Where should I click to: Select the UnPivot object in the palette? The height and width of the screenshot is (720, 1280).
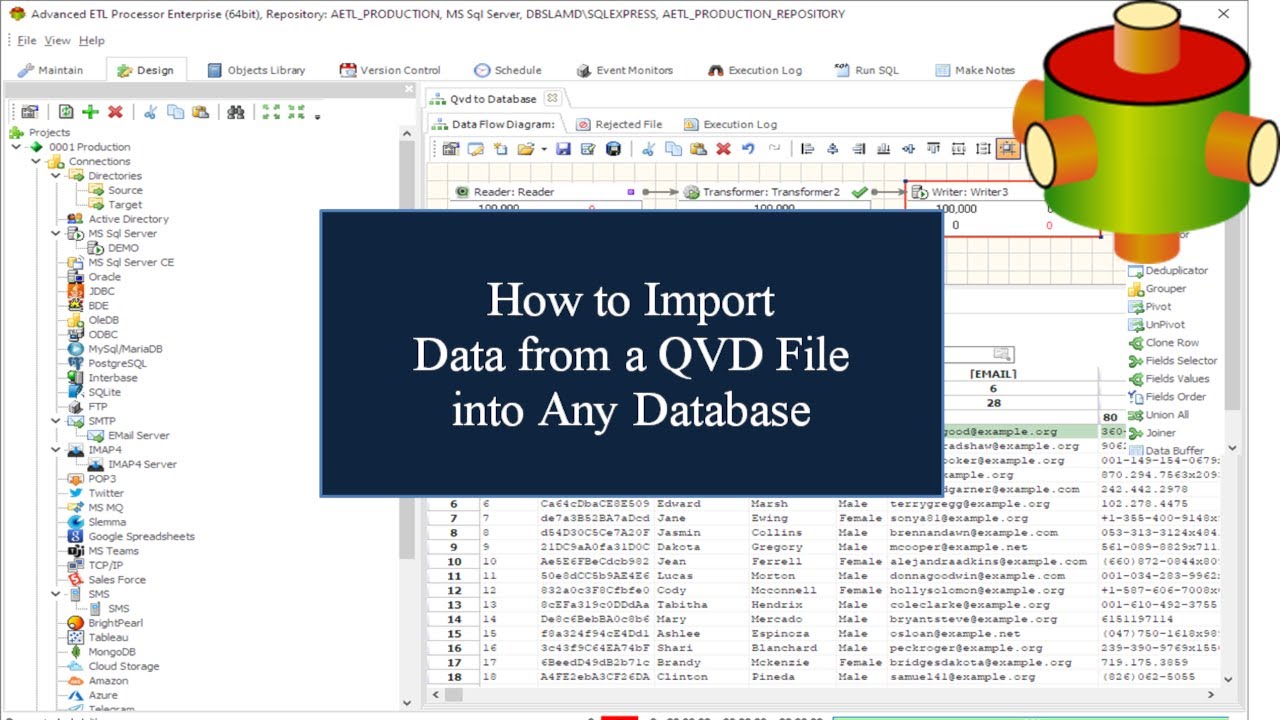[x=1156, y=325]
